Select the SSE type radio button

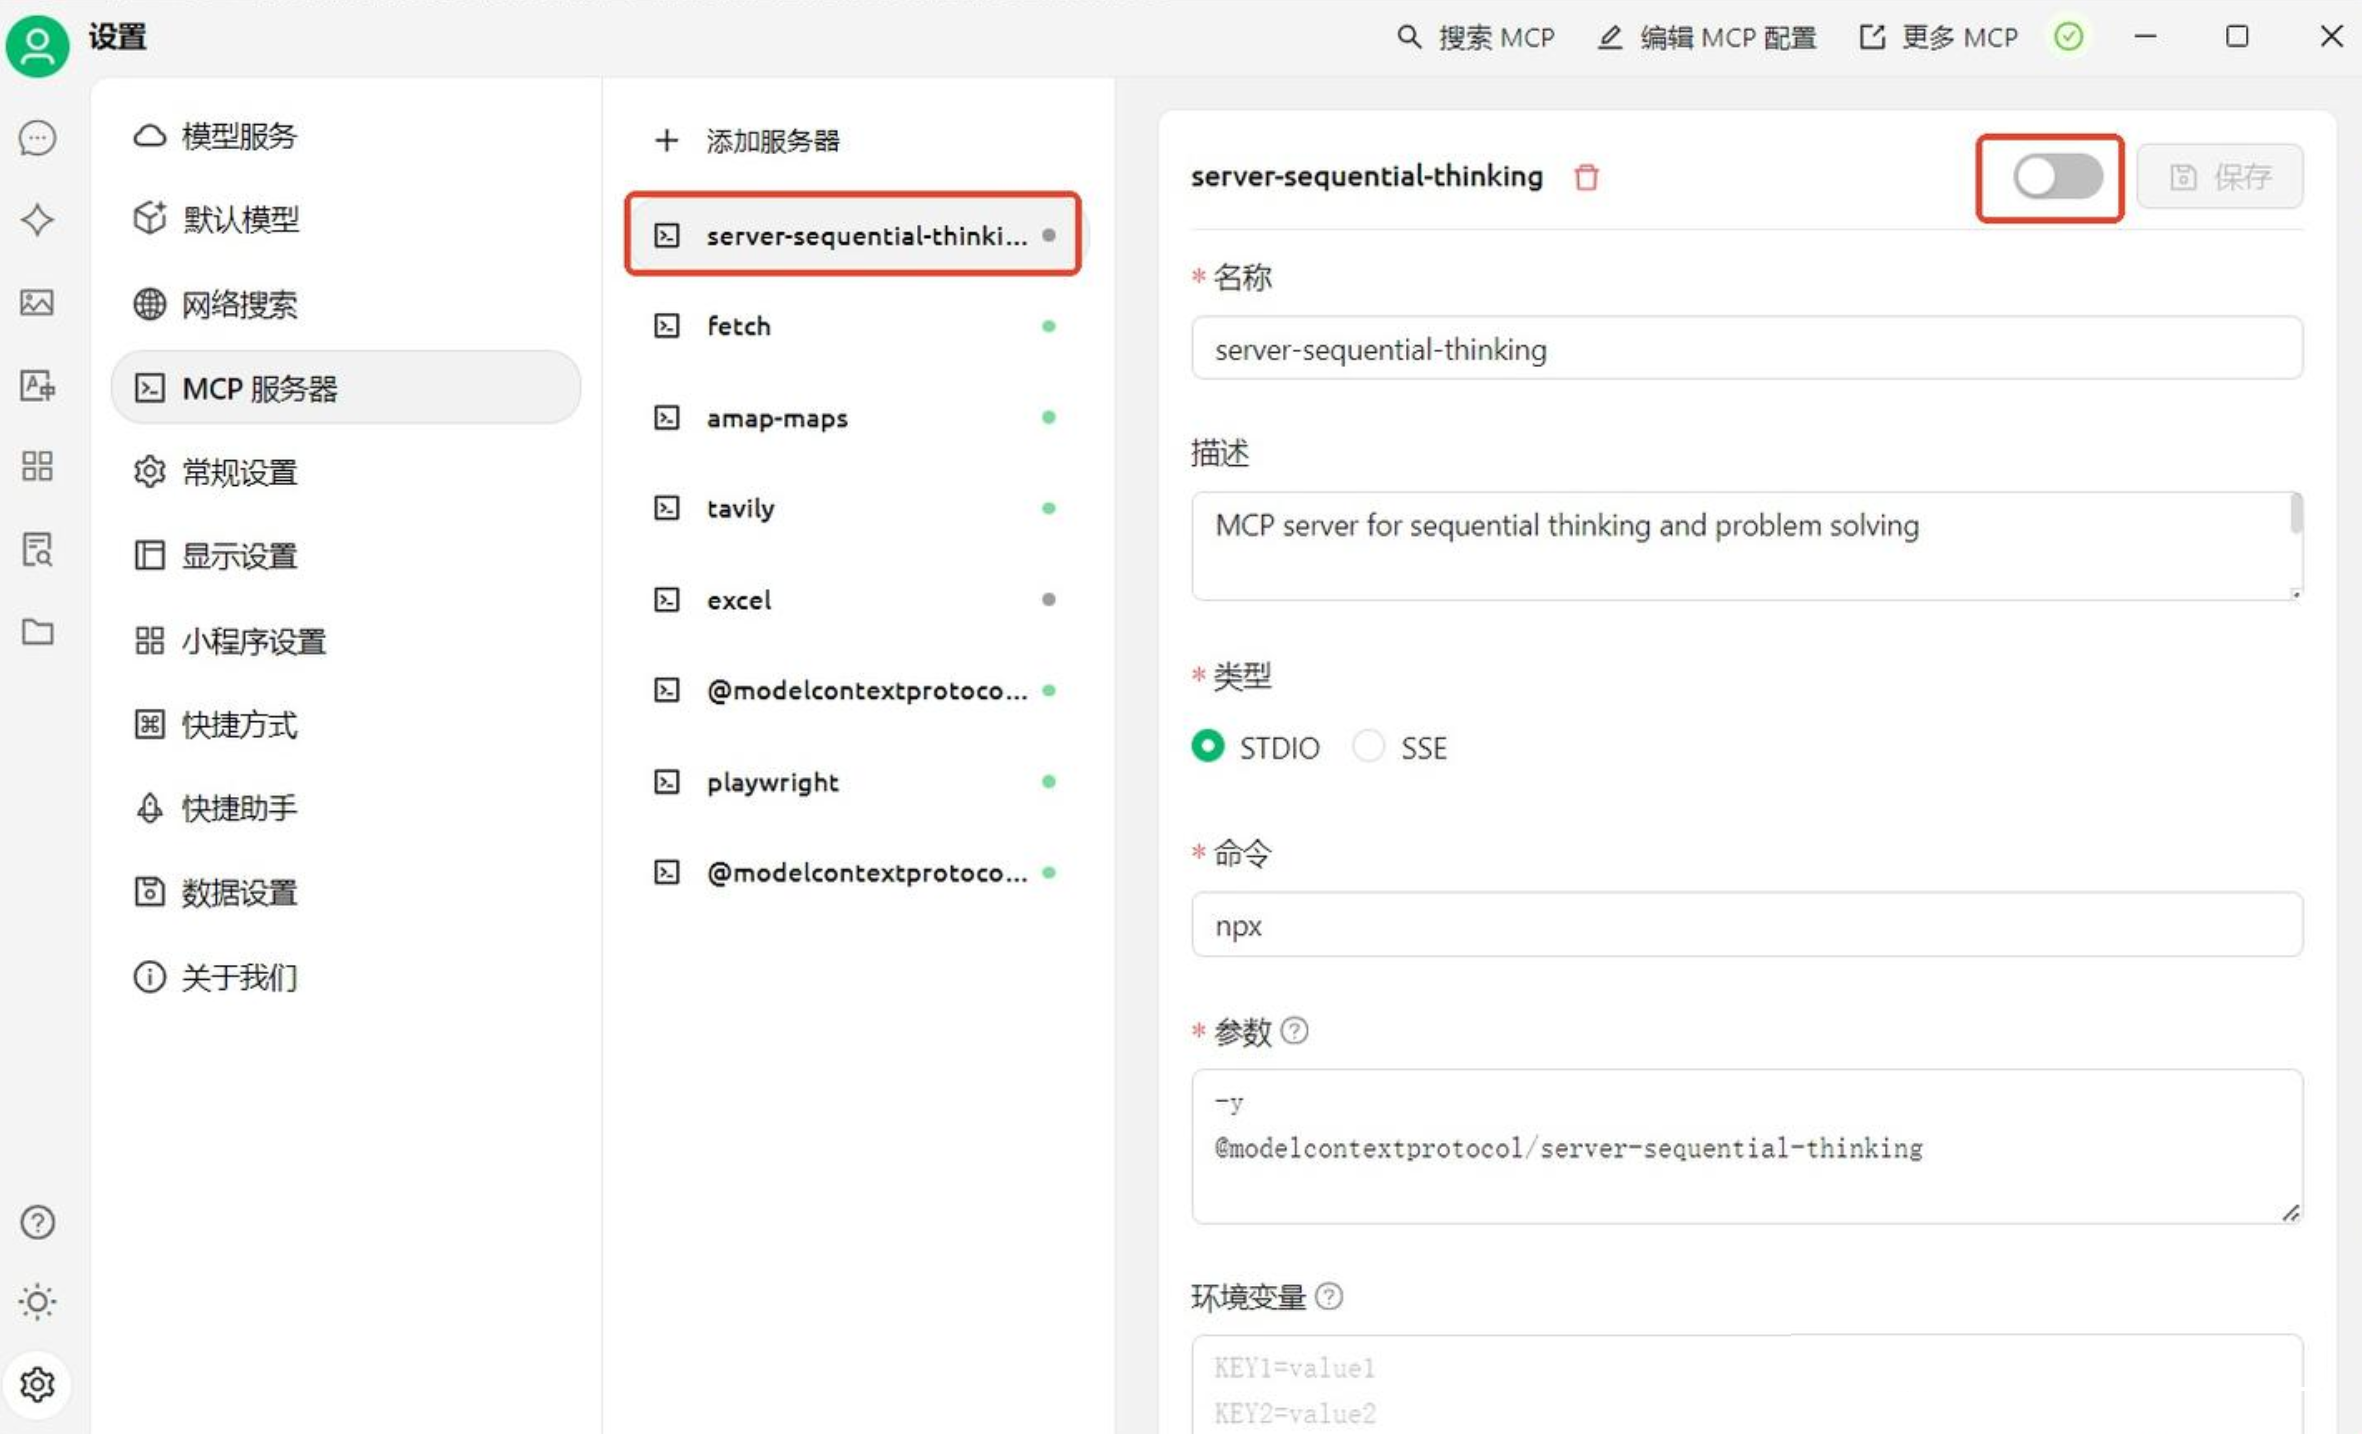click(1368, 746)
